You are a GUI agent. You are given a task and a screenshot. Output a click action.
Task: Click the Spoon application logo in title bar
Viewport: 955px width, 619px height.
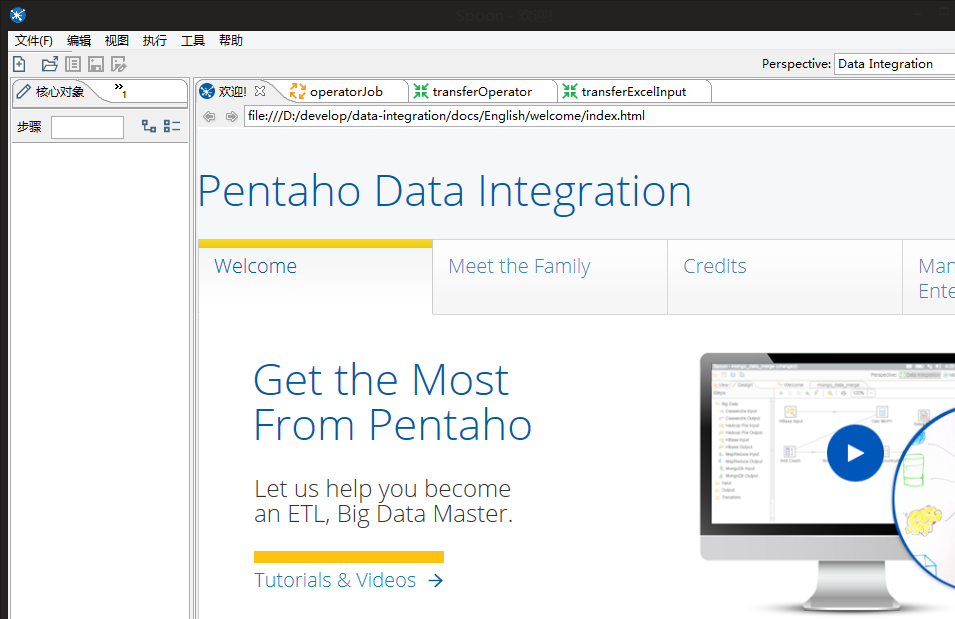click(x=18, y=15)
